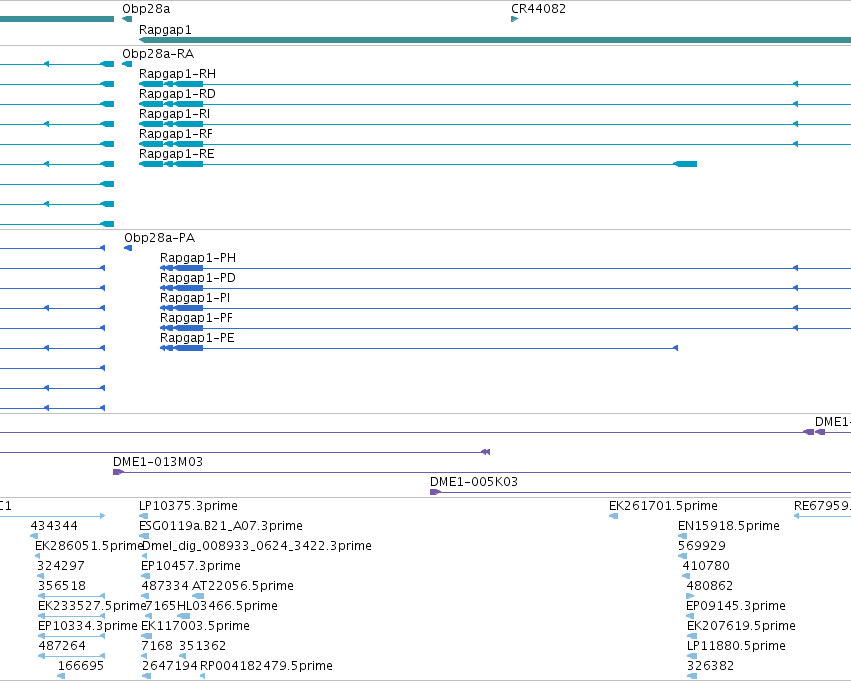Select the EK117003.5prime EST label

click(x=195, y=626)
